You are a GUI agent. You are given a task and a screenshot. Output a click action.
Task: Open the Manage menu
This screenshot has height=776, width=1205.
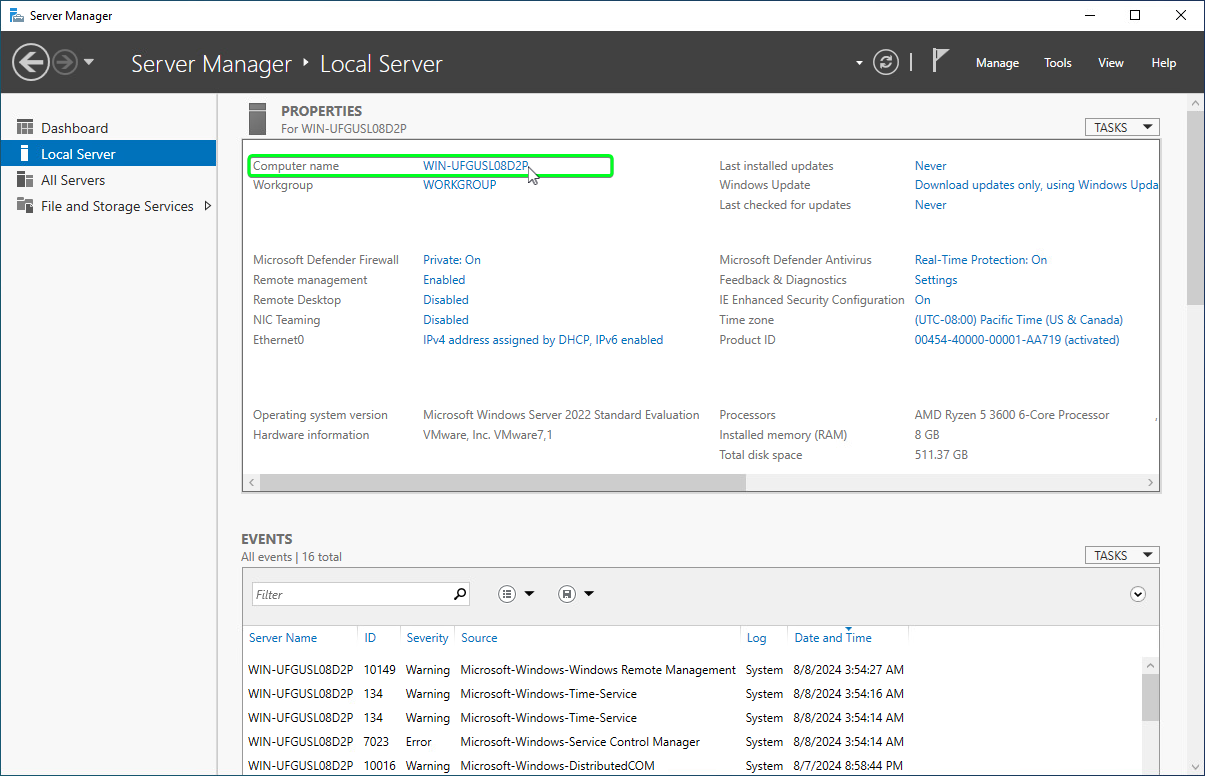pyautogui.click(x=997, y=63)
